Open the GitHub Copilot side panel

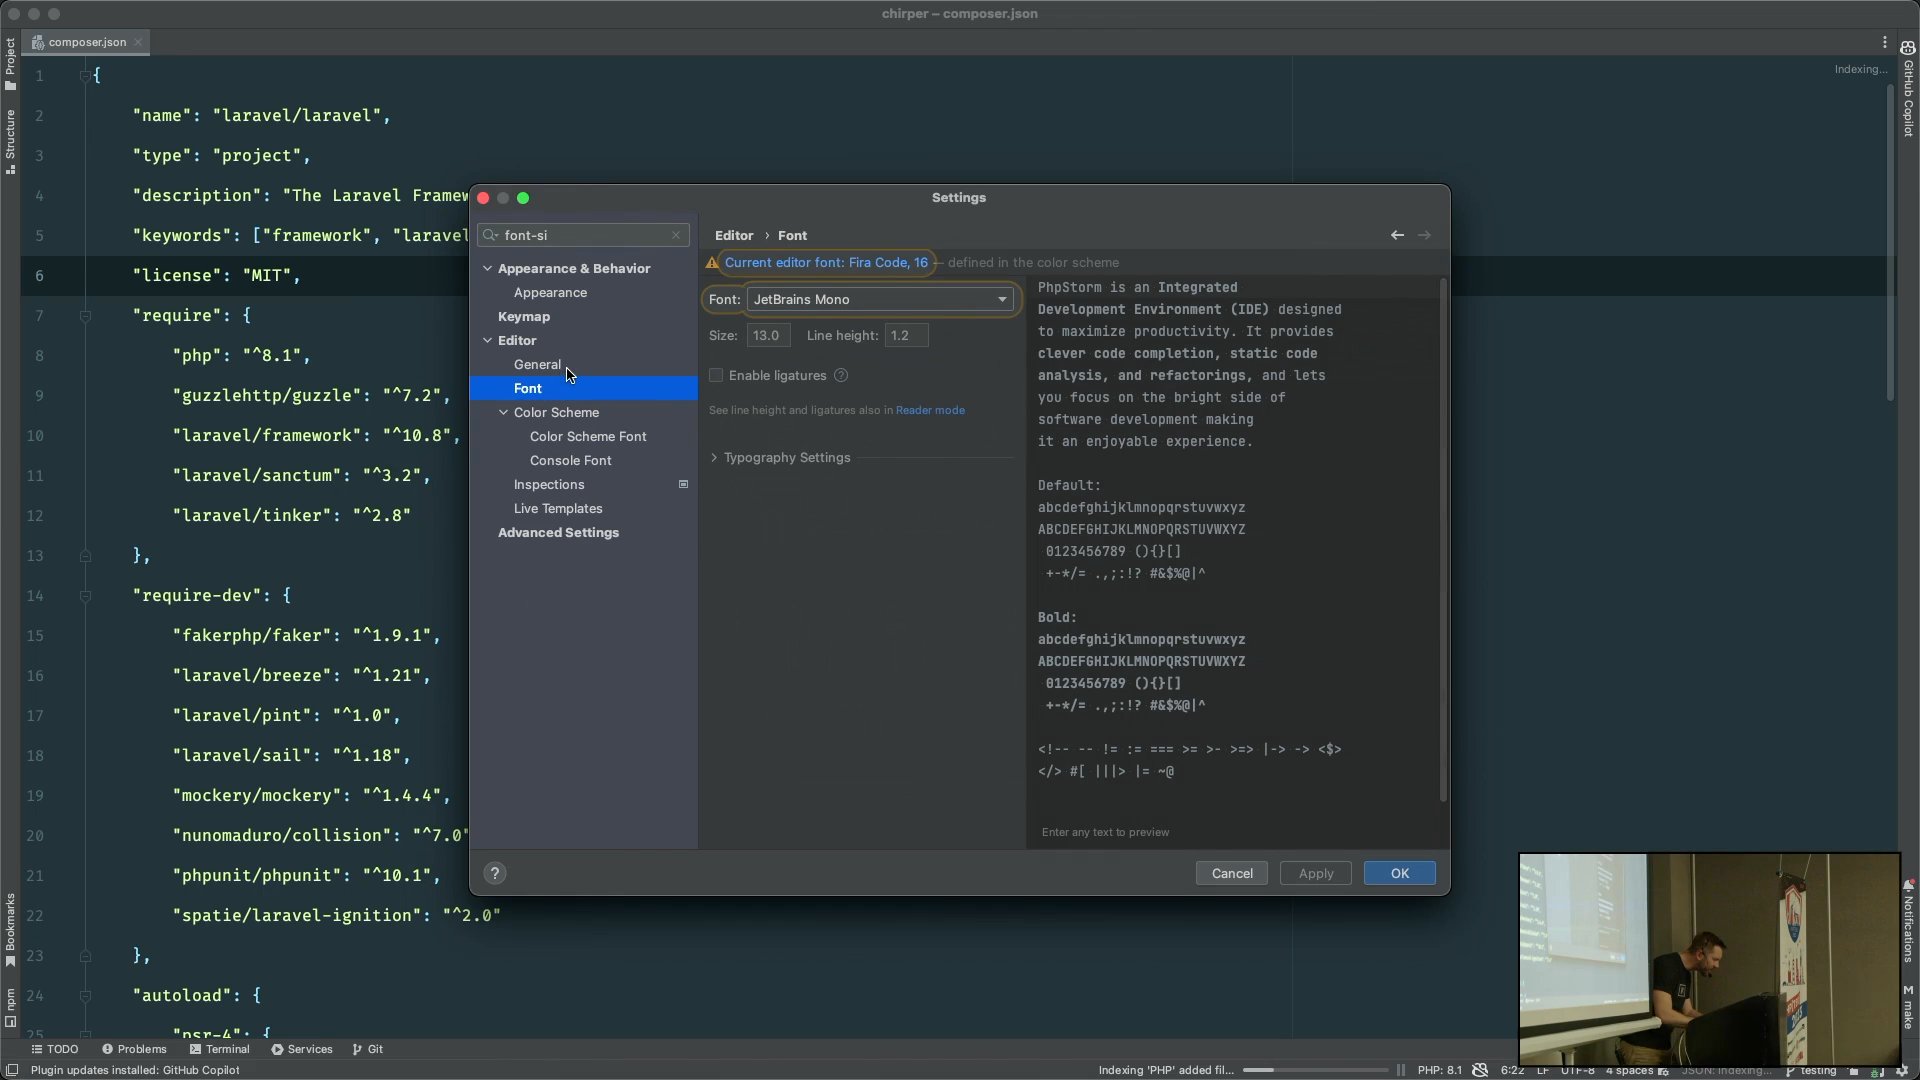pyautogui.click(x=1908, y=90)
